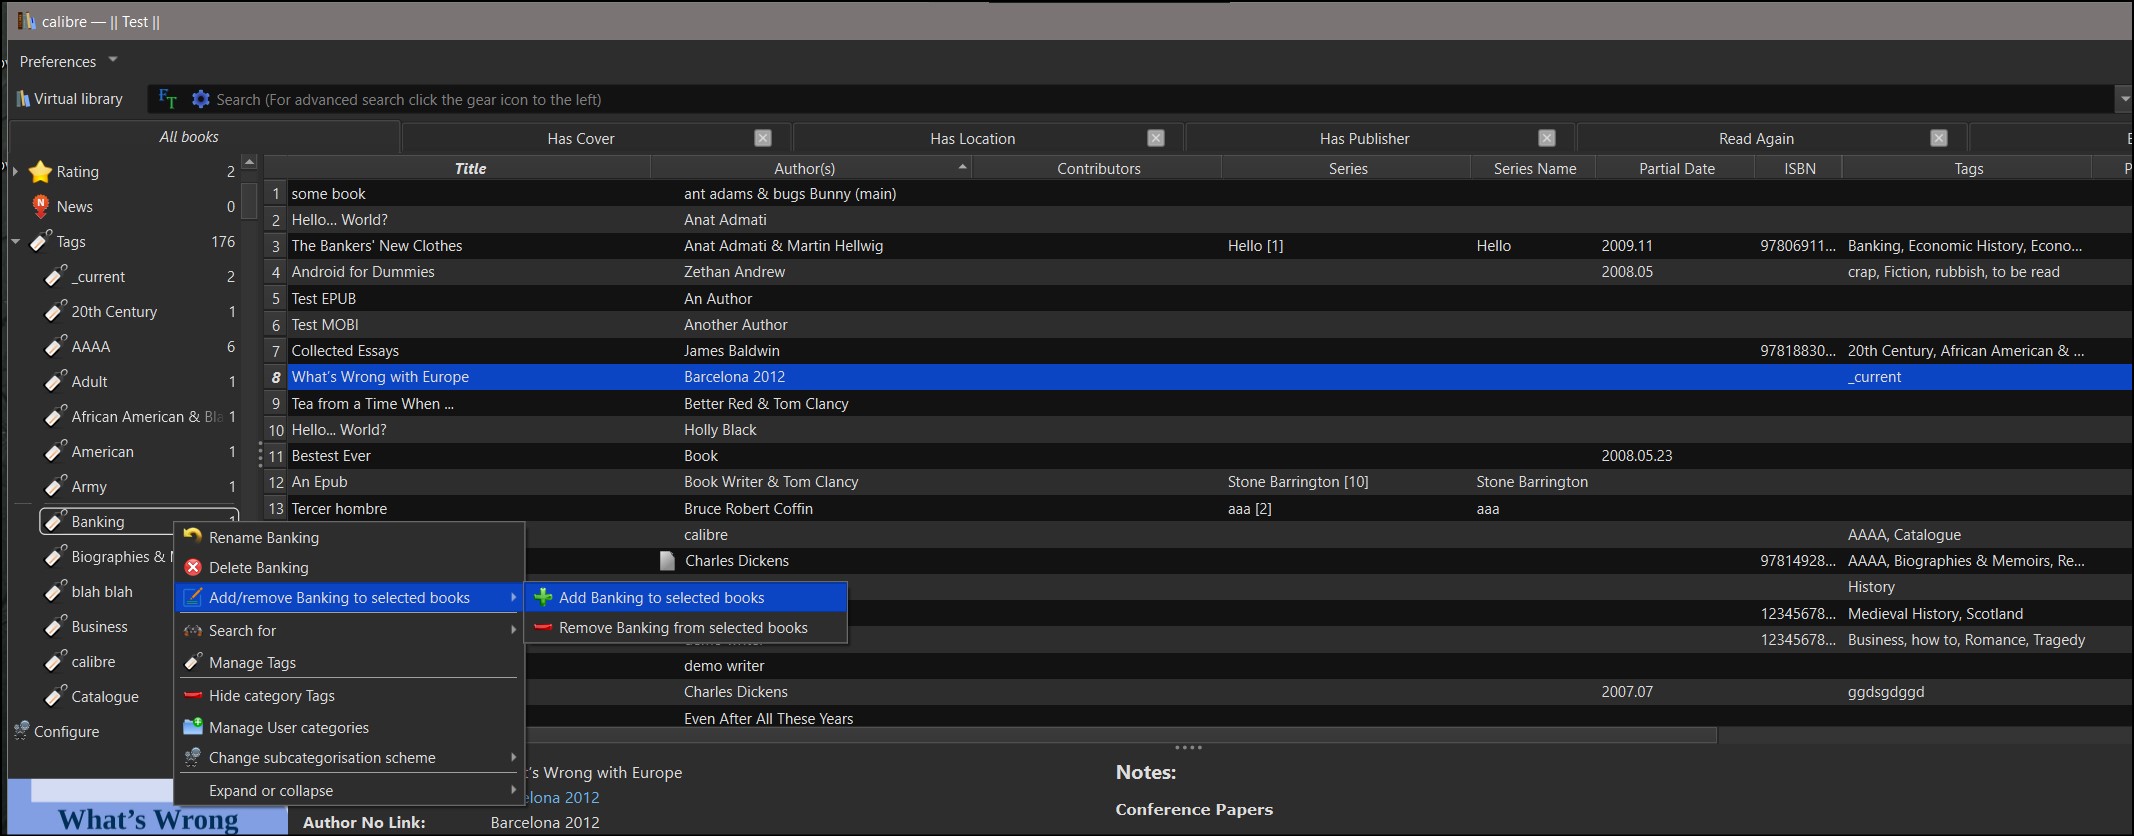Select Rename Banking from context menu
Image resolution: width=2134 pixels, height=836 pixels.
263,537
